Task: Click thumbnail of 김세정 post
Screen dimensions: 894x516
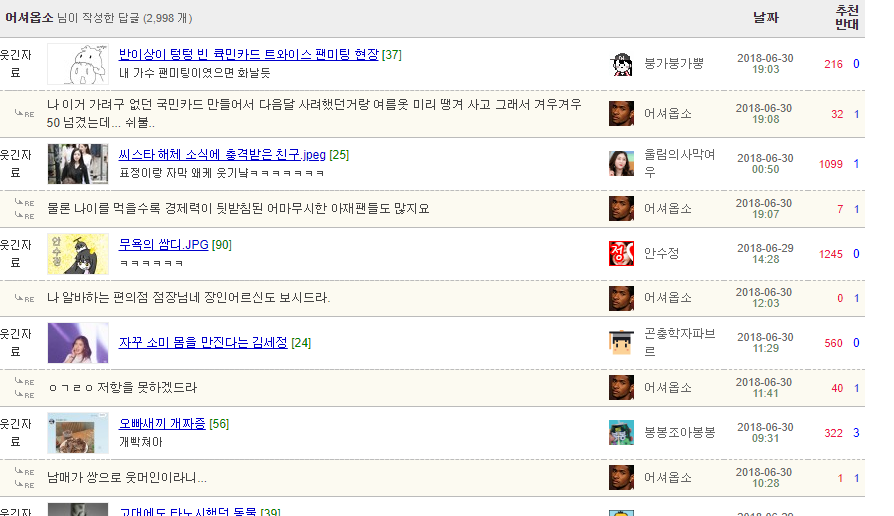Action: pyautogui.click(x=78, y=343)
